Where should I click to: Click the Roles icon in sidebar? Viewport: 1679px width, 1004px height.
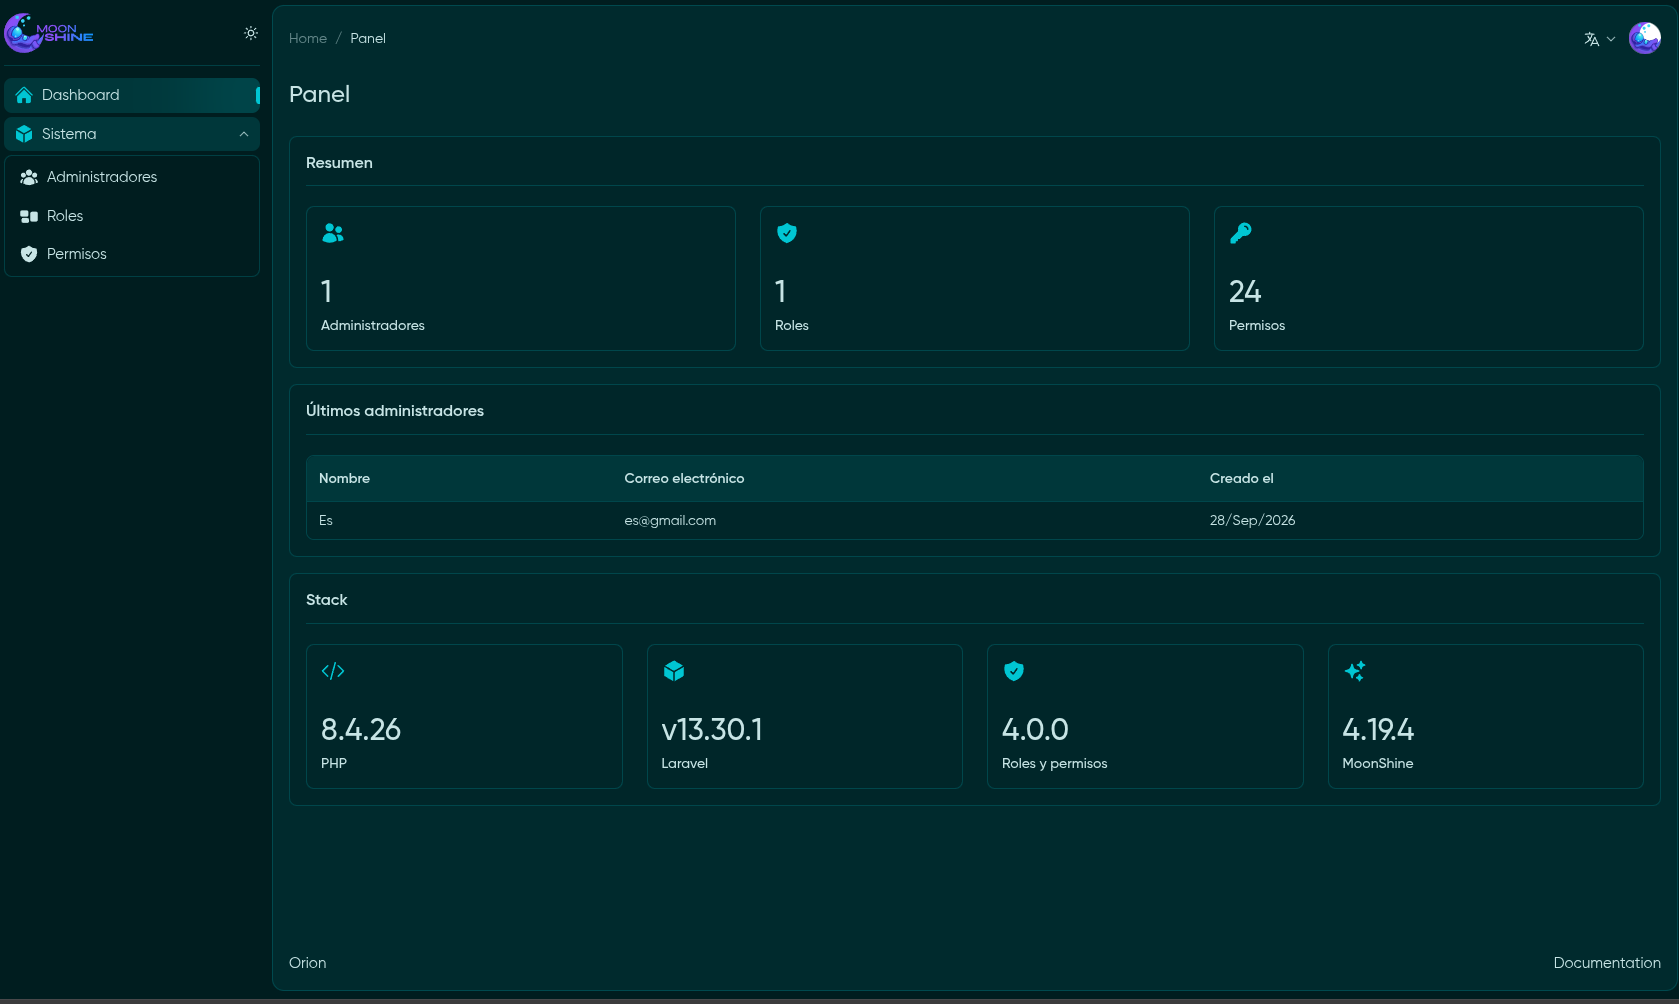click(x=29, y=216)
